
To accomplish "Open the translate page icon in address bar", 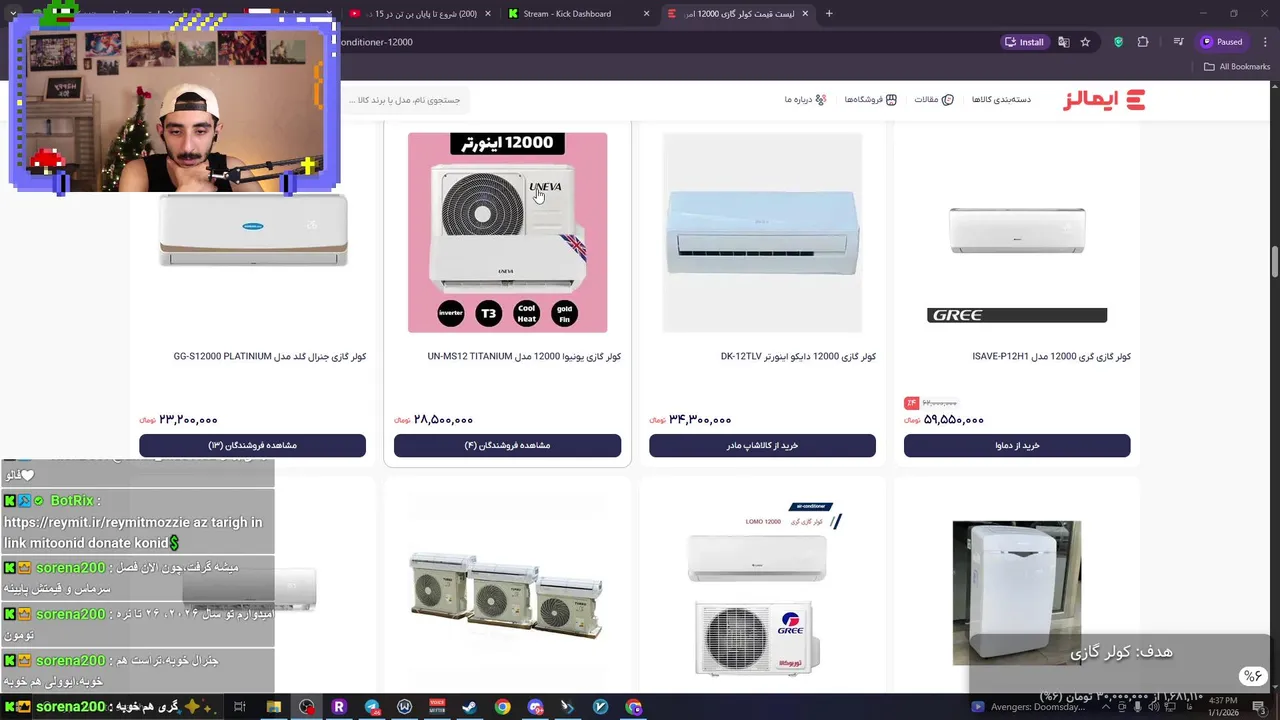I will click(1064, 42).
